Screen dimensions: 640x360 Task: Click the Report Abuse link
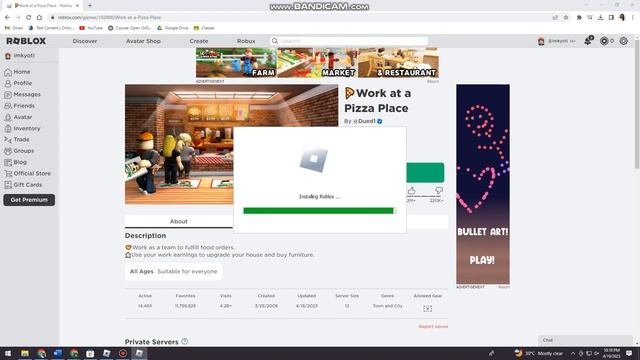point(433,327)
